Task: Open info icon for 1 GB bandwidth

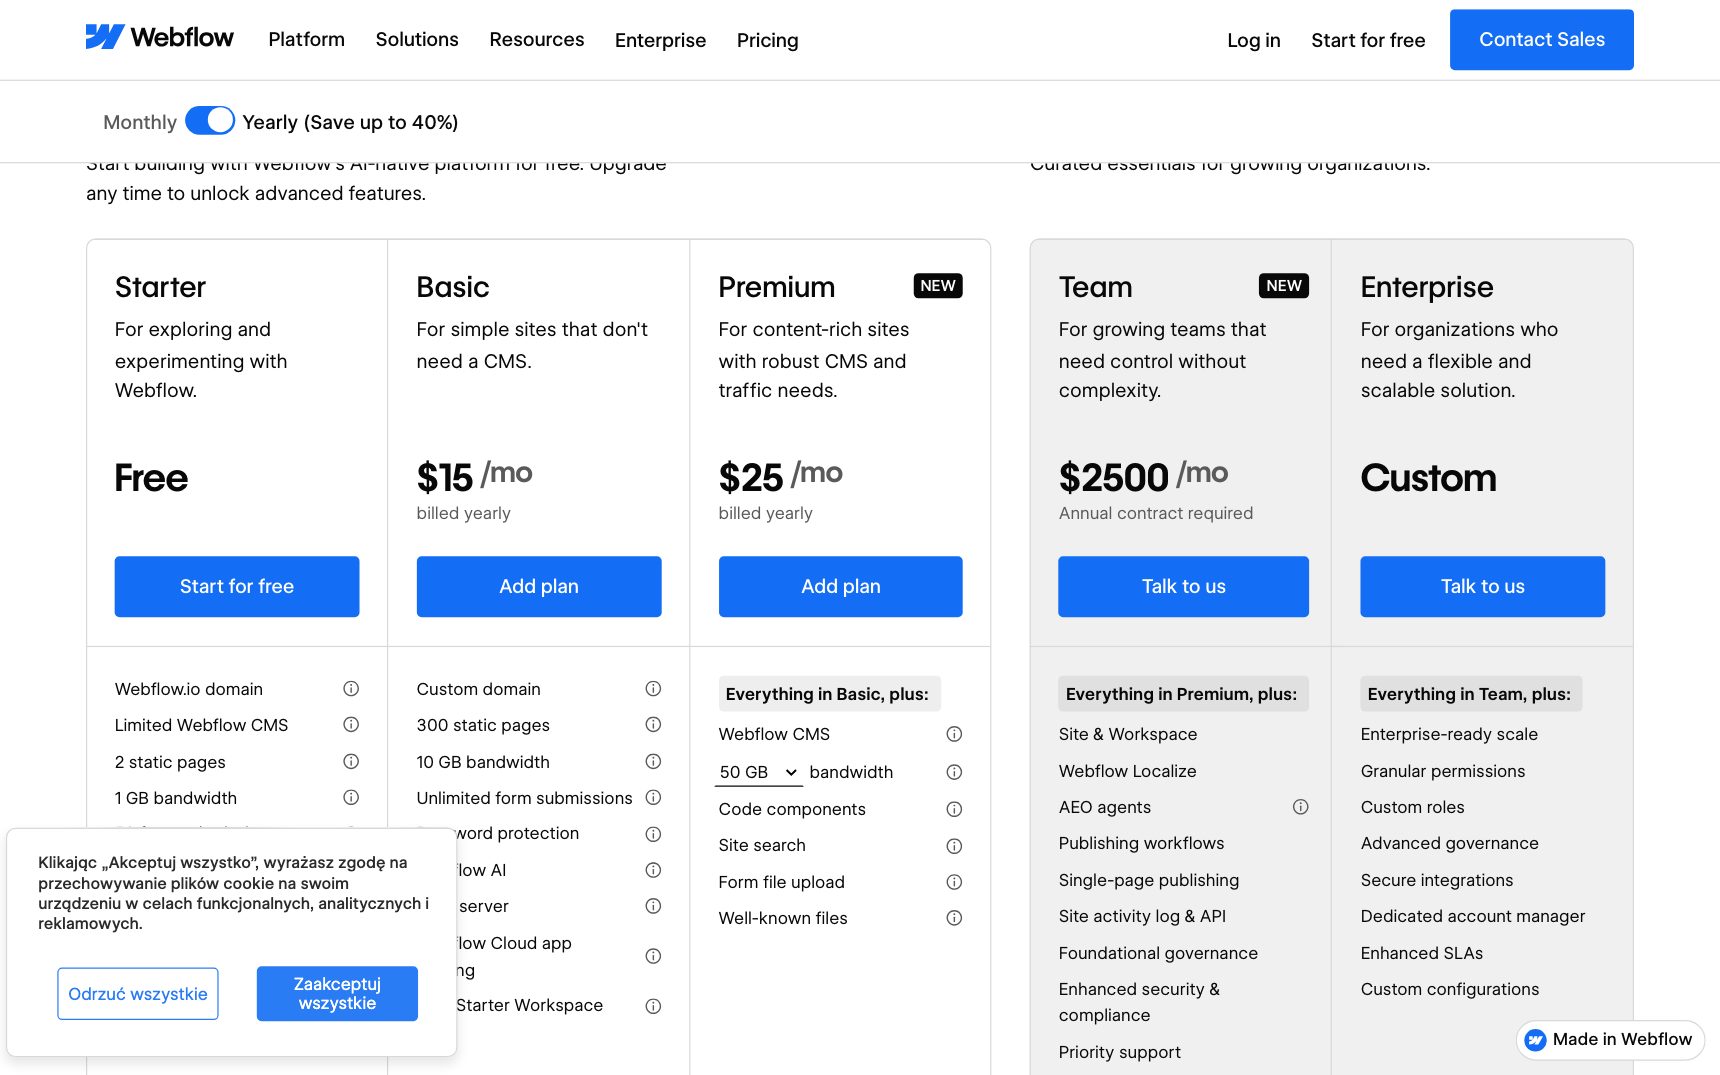Action: (x=351, y=797)
